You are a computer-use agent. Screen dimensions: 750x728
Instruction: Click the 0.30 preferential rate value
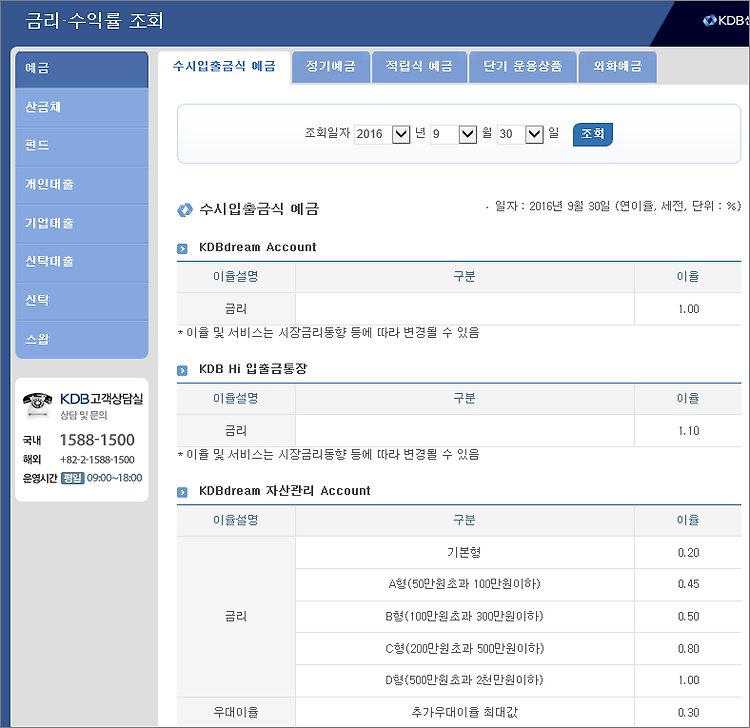point(688,713)
